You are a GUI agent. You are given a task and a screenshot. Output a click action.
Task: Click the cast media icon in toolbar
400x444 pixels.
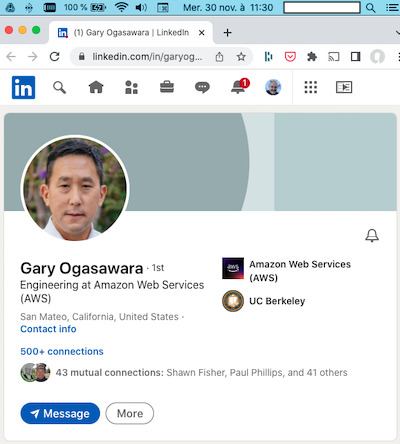click(334, 57)
